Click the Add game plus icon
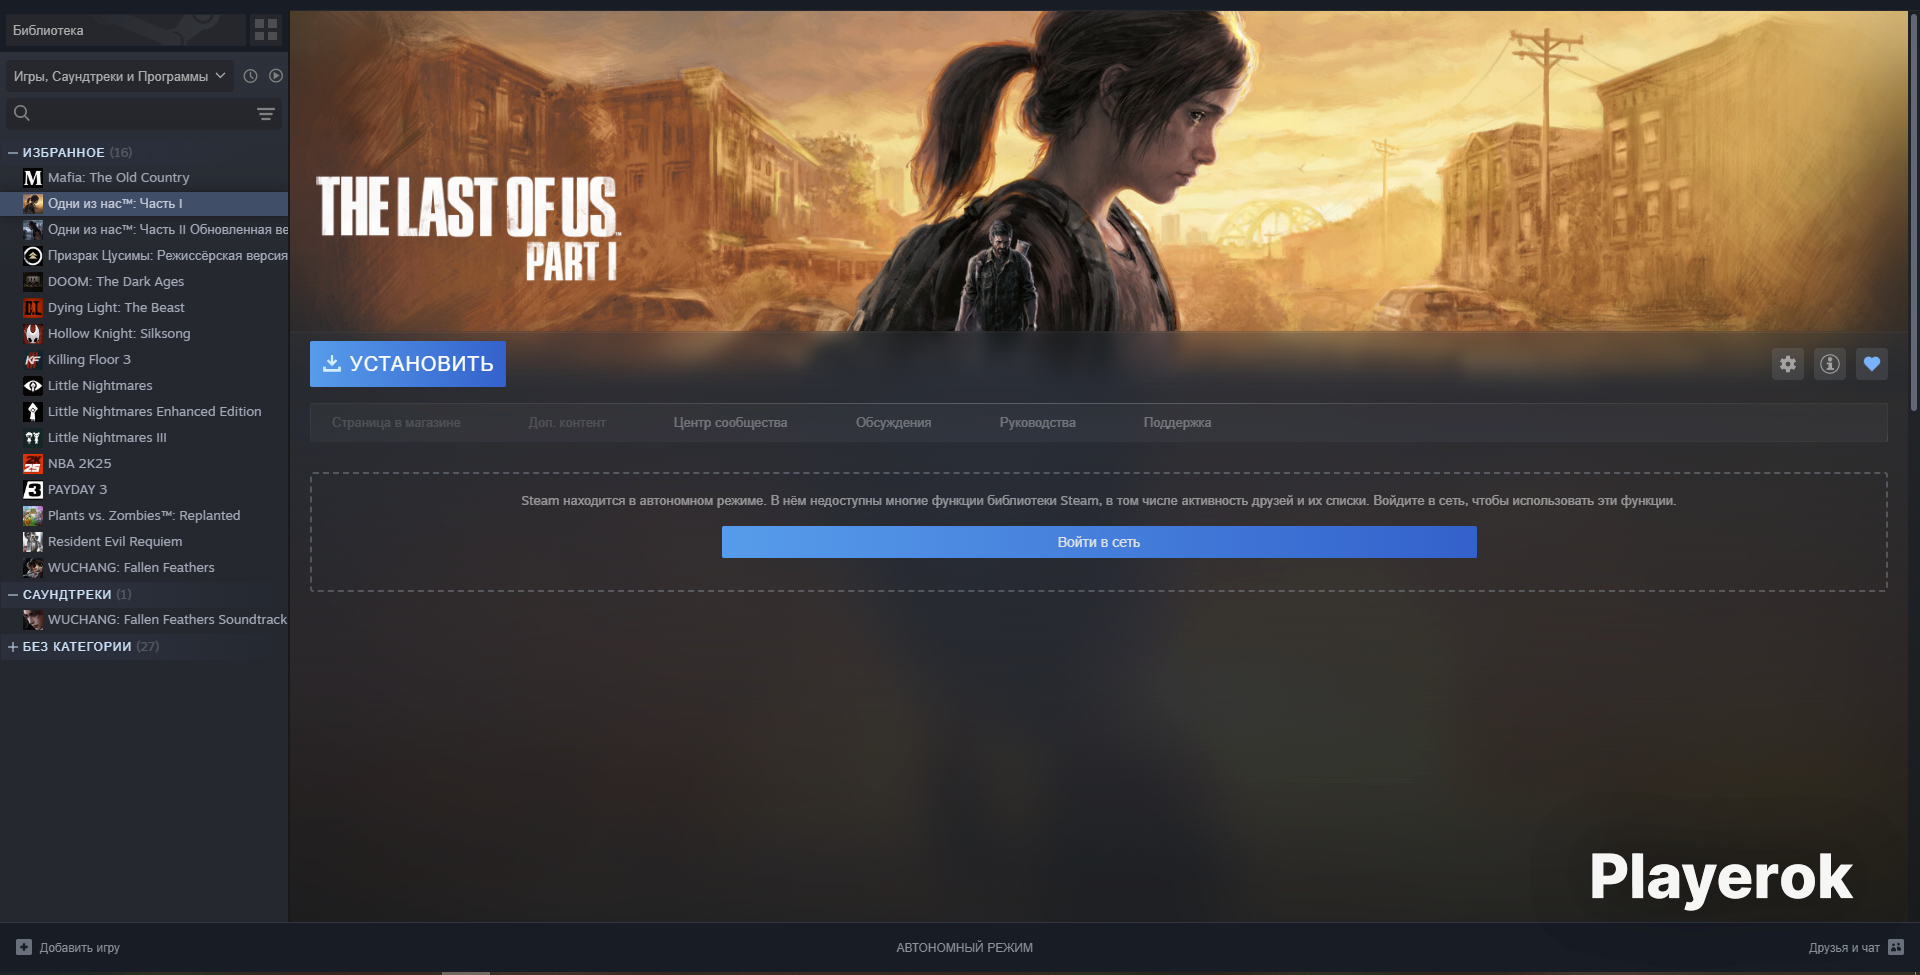This screenshot has height=975, width=1920. [x=24, y=947]
